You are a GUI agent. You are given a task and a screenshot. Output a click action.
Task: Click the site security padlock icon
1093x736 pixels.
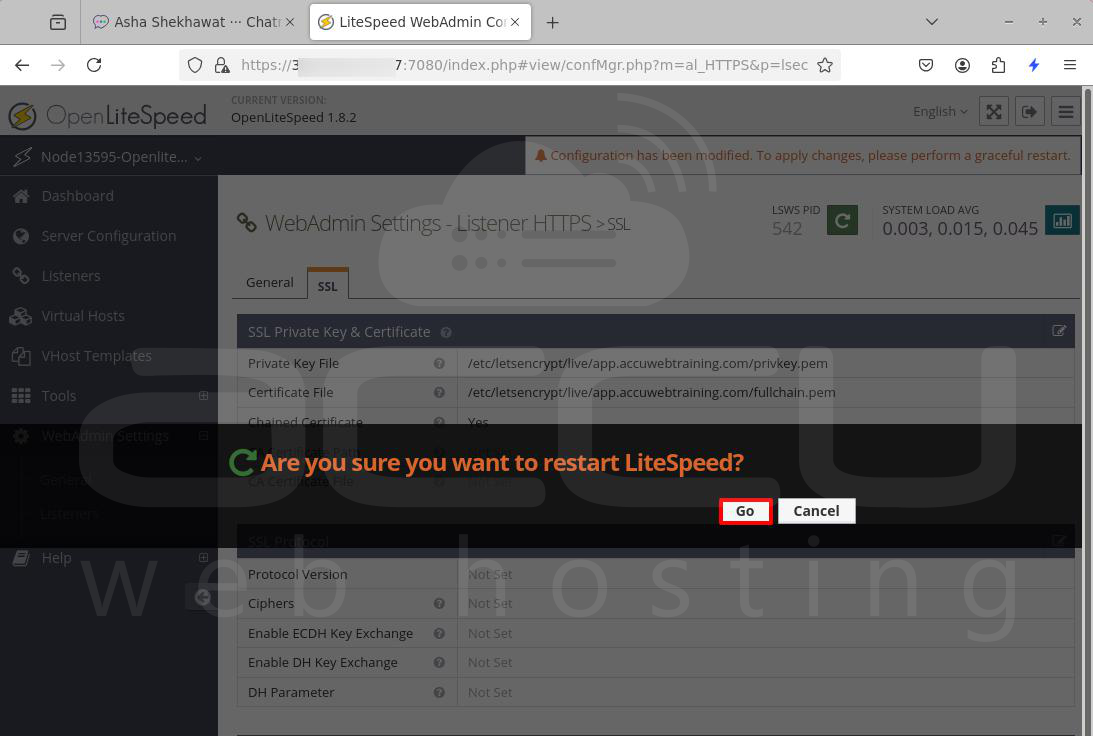[222, 65]
